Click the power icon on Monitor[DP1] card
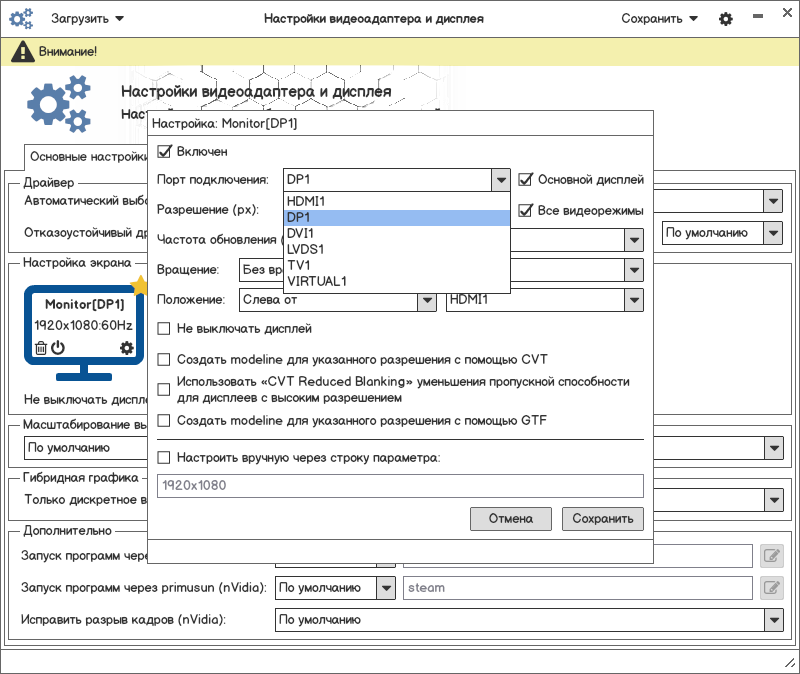The width and height of the screenshot is (800, 674). click(58, 348)
